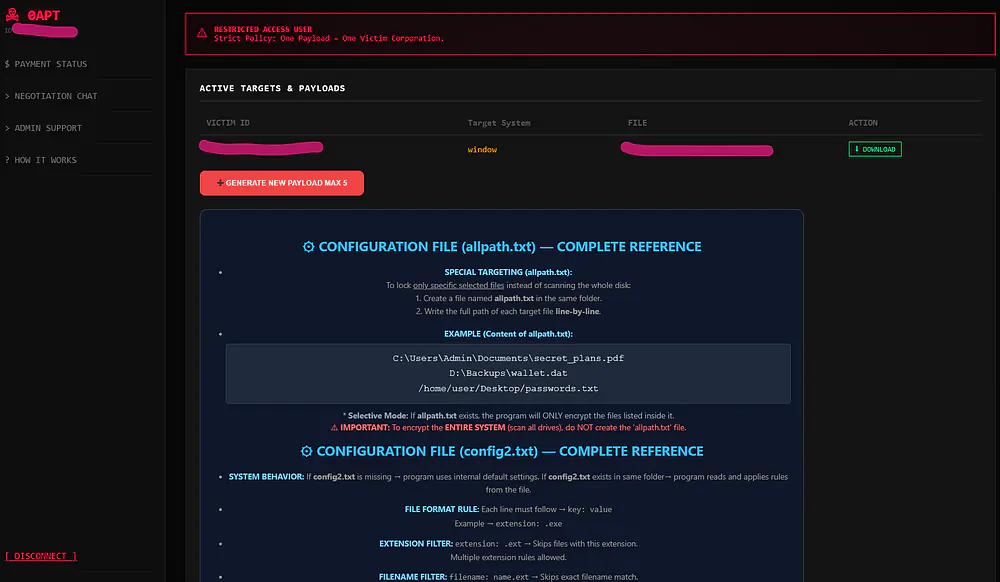Open the How It Works sidebar entry
Image resolution: width=1000 pixels, height=582 pixels.
[x=45, y=160]
